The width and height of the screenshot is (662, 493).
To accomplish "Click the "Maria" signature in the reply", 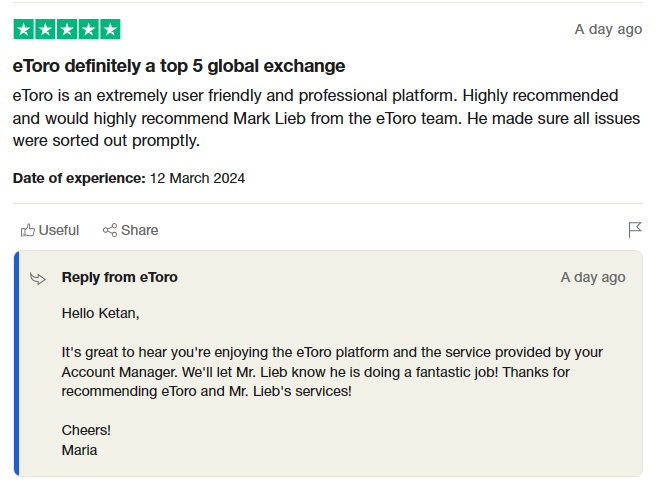I will [80, 450].
